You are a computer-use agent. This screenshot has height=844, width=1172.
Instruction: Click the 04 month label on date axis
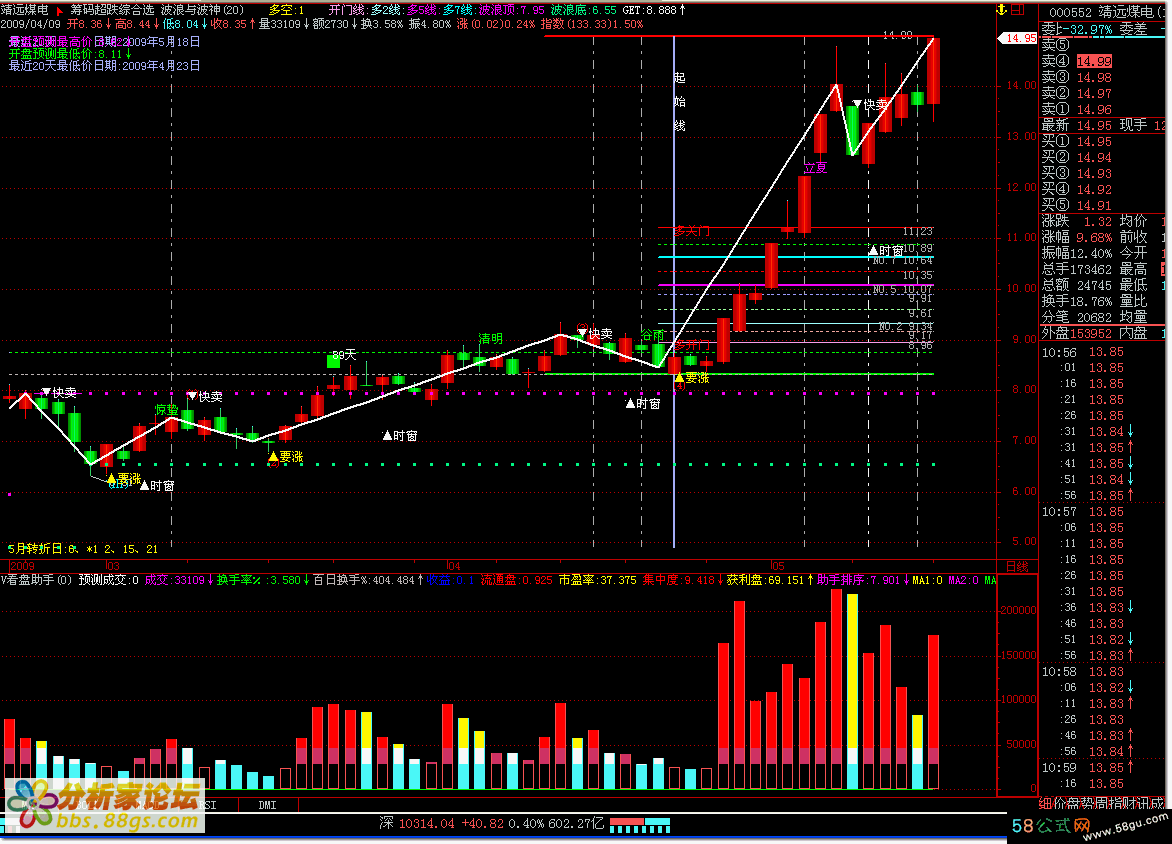pos(454,566)
